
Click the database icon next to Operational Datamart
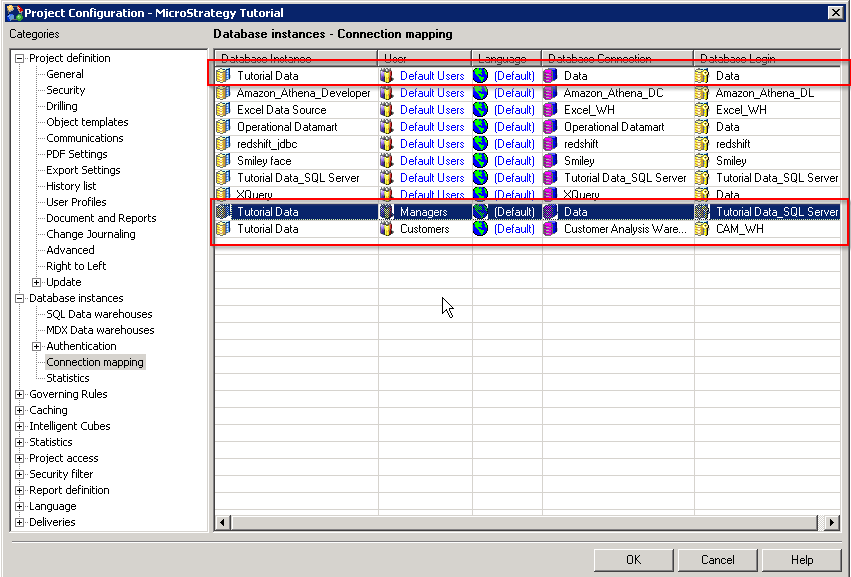[222, 126]
